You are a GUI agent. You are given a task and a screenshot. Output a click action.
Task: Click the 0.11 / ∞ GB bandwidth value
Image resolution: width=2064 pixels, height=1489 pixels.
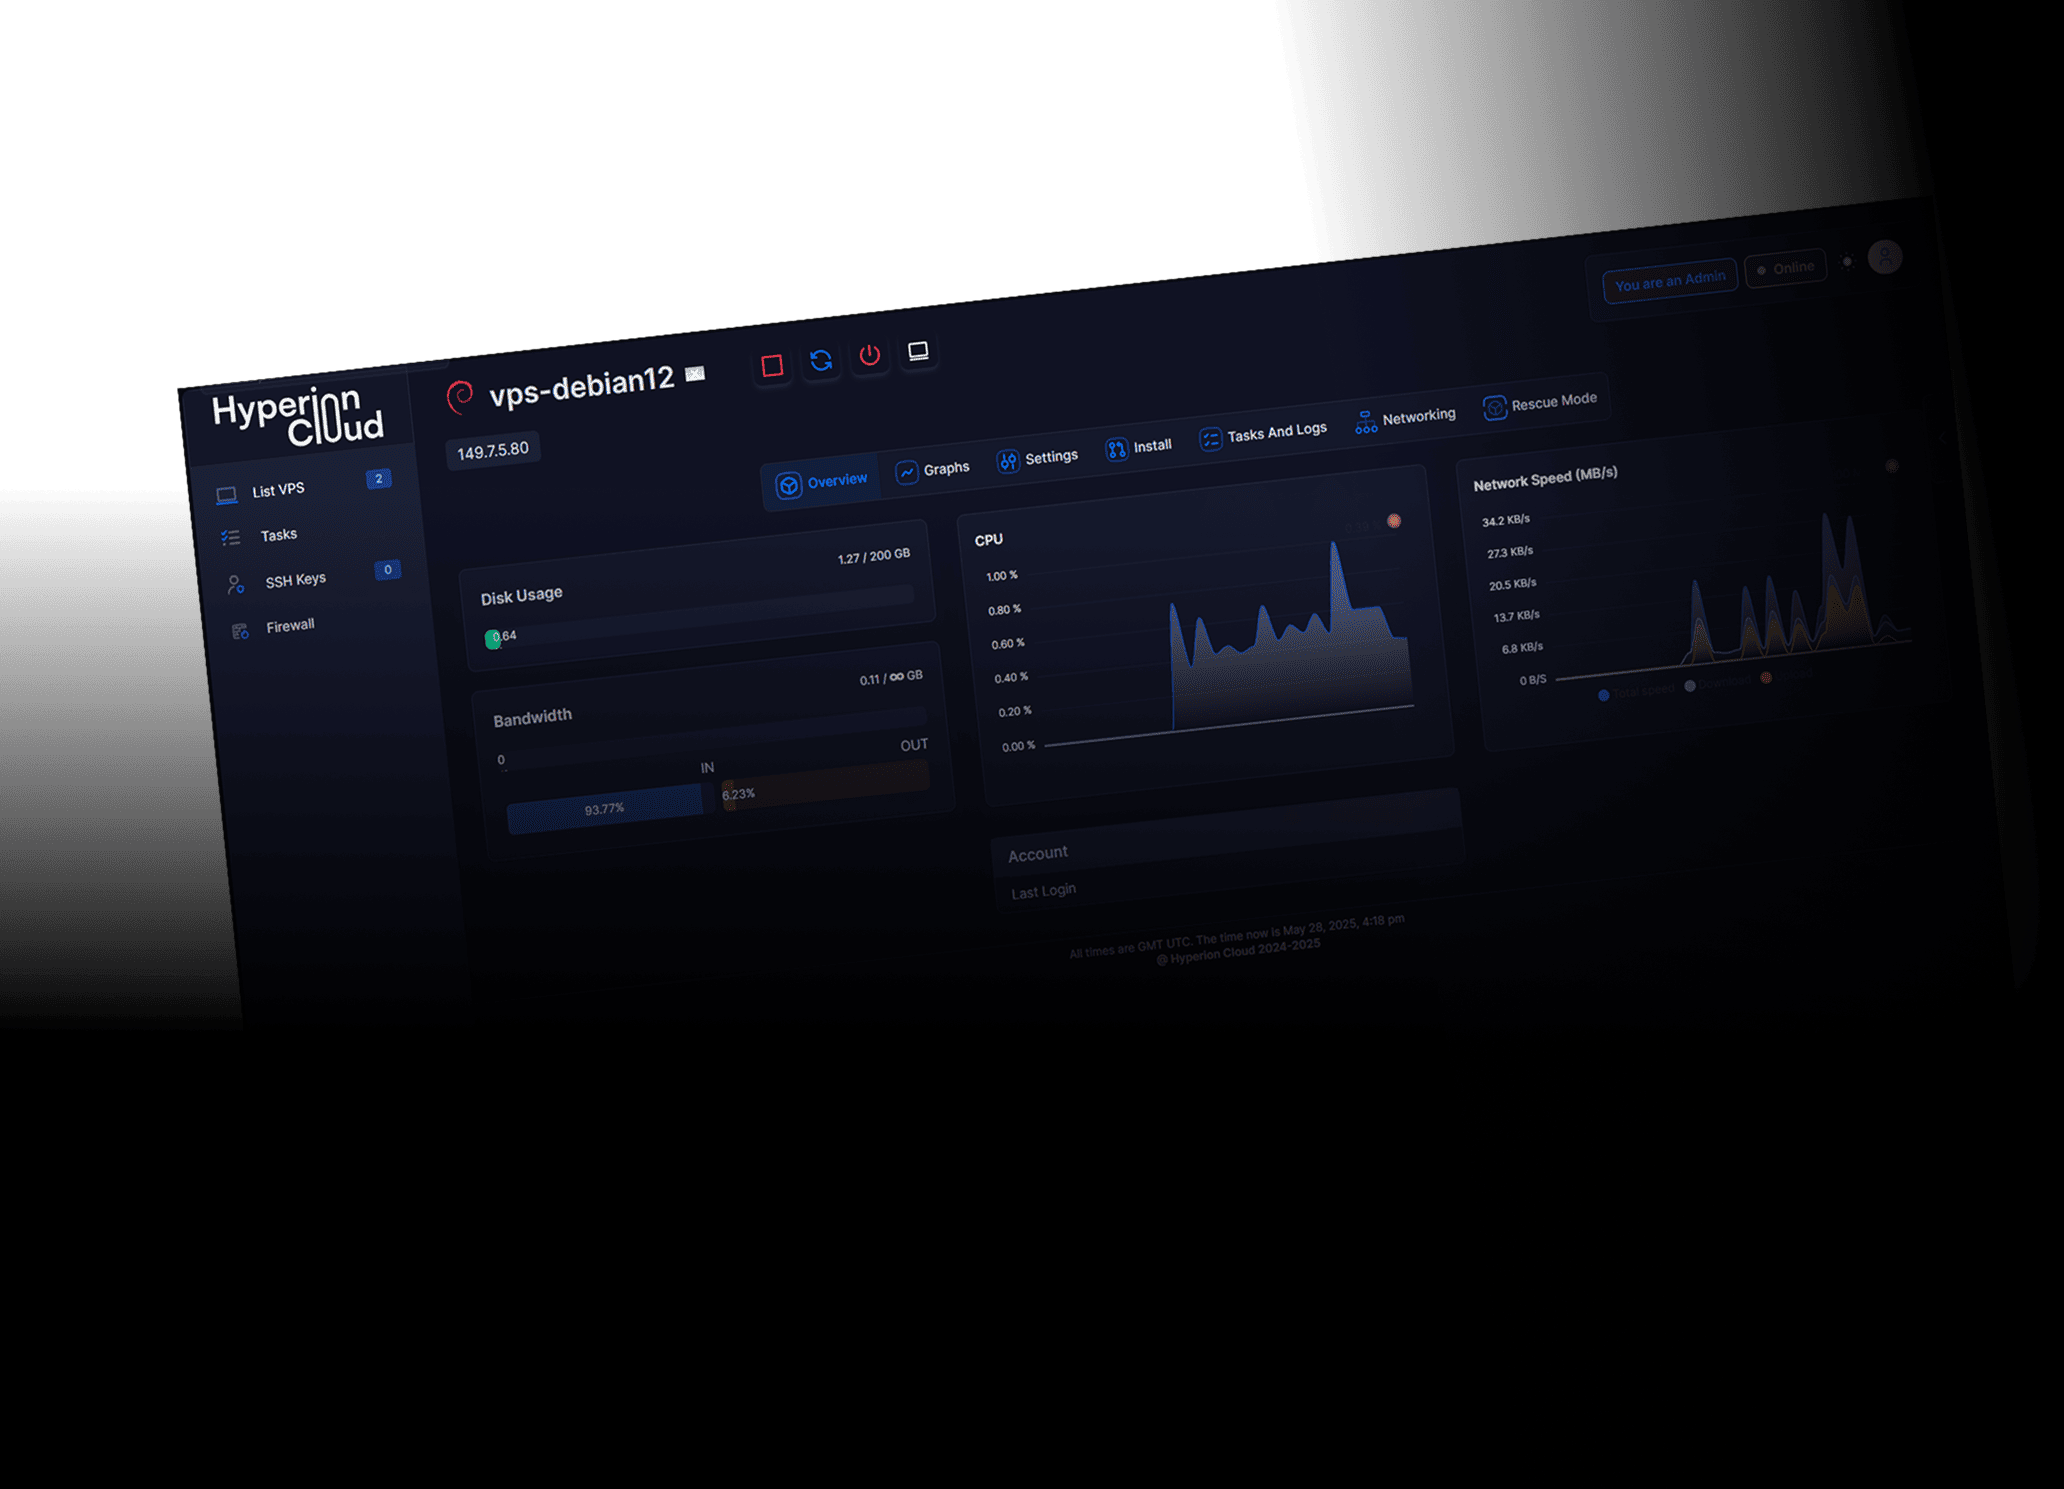click(891, 678)
